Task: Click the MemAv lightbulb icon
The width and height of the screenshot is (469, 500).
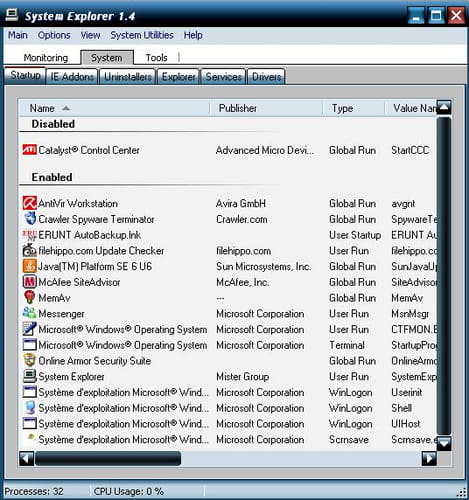Action: coord(29,297)
